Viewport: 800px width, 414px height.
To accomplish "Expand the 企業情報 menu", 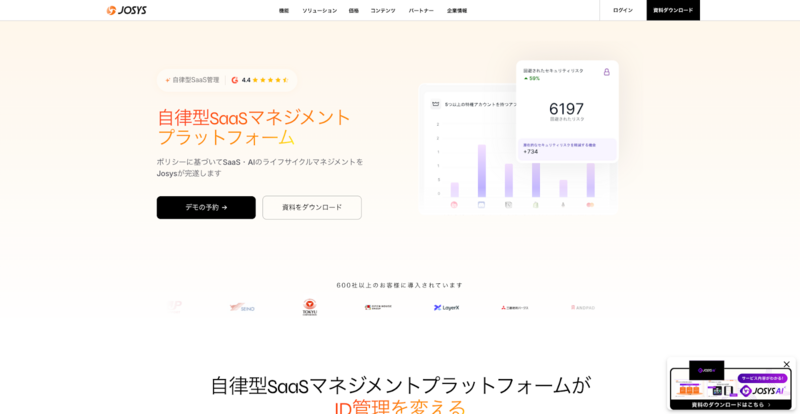I will tap(456, 10).
